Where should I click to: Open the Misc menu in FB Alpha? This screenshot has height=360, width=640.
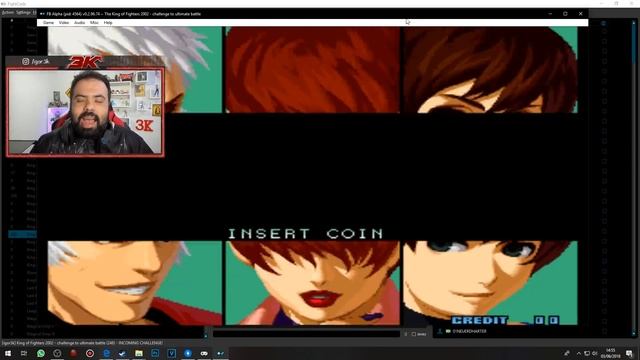click(x=94, y=23)
